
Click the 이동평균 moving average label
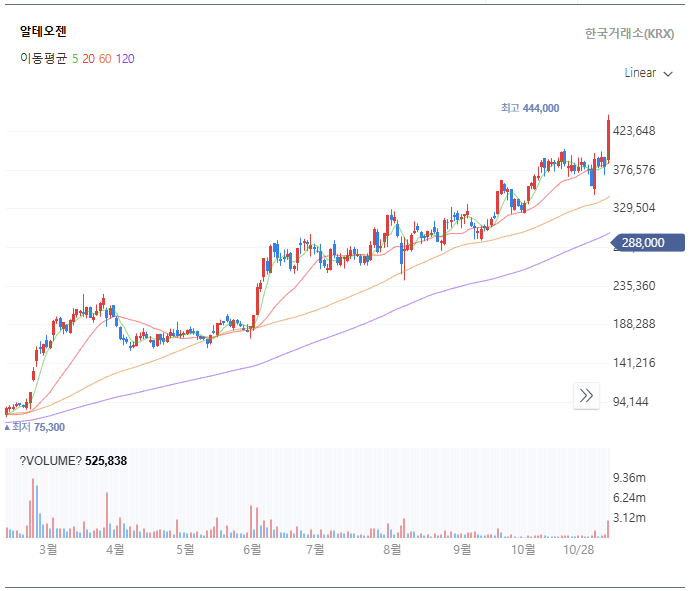(43, 59)
